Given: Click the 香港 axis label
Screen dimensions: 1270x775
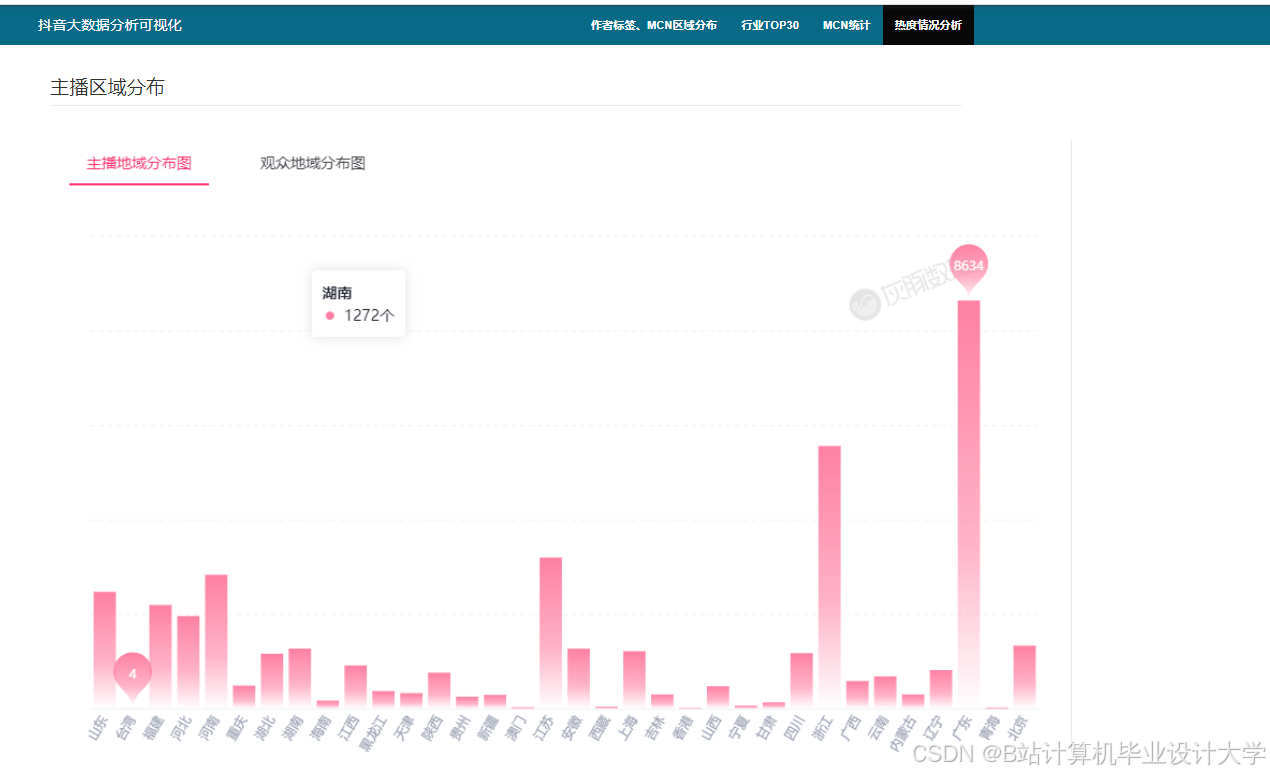Looking at the screenshot, I should pos(682,726).
